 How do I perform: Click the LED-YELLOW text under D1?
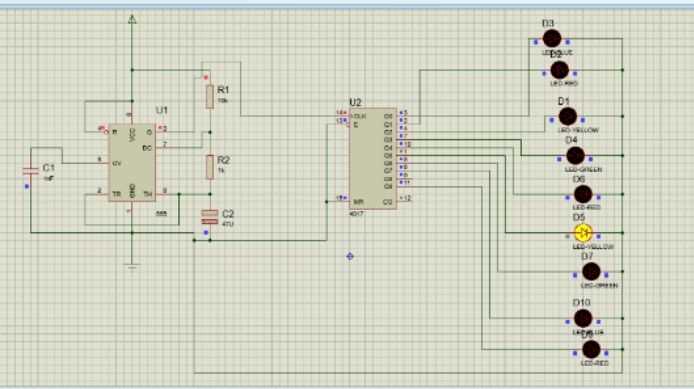coord(578,131)
